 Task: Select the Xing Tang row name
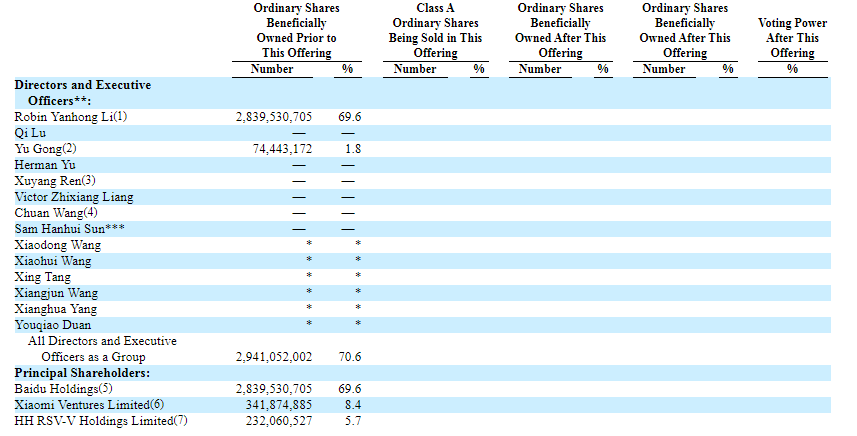tap(42, 277)
